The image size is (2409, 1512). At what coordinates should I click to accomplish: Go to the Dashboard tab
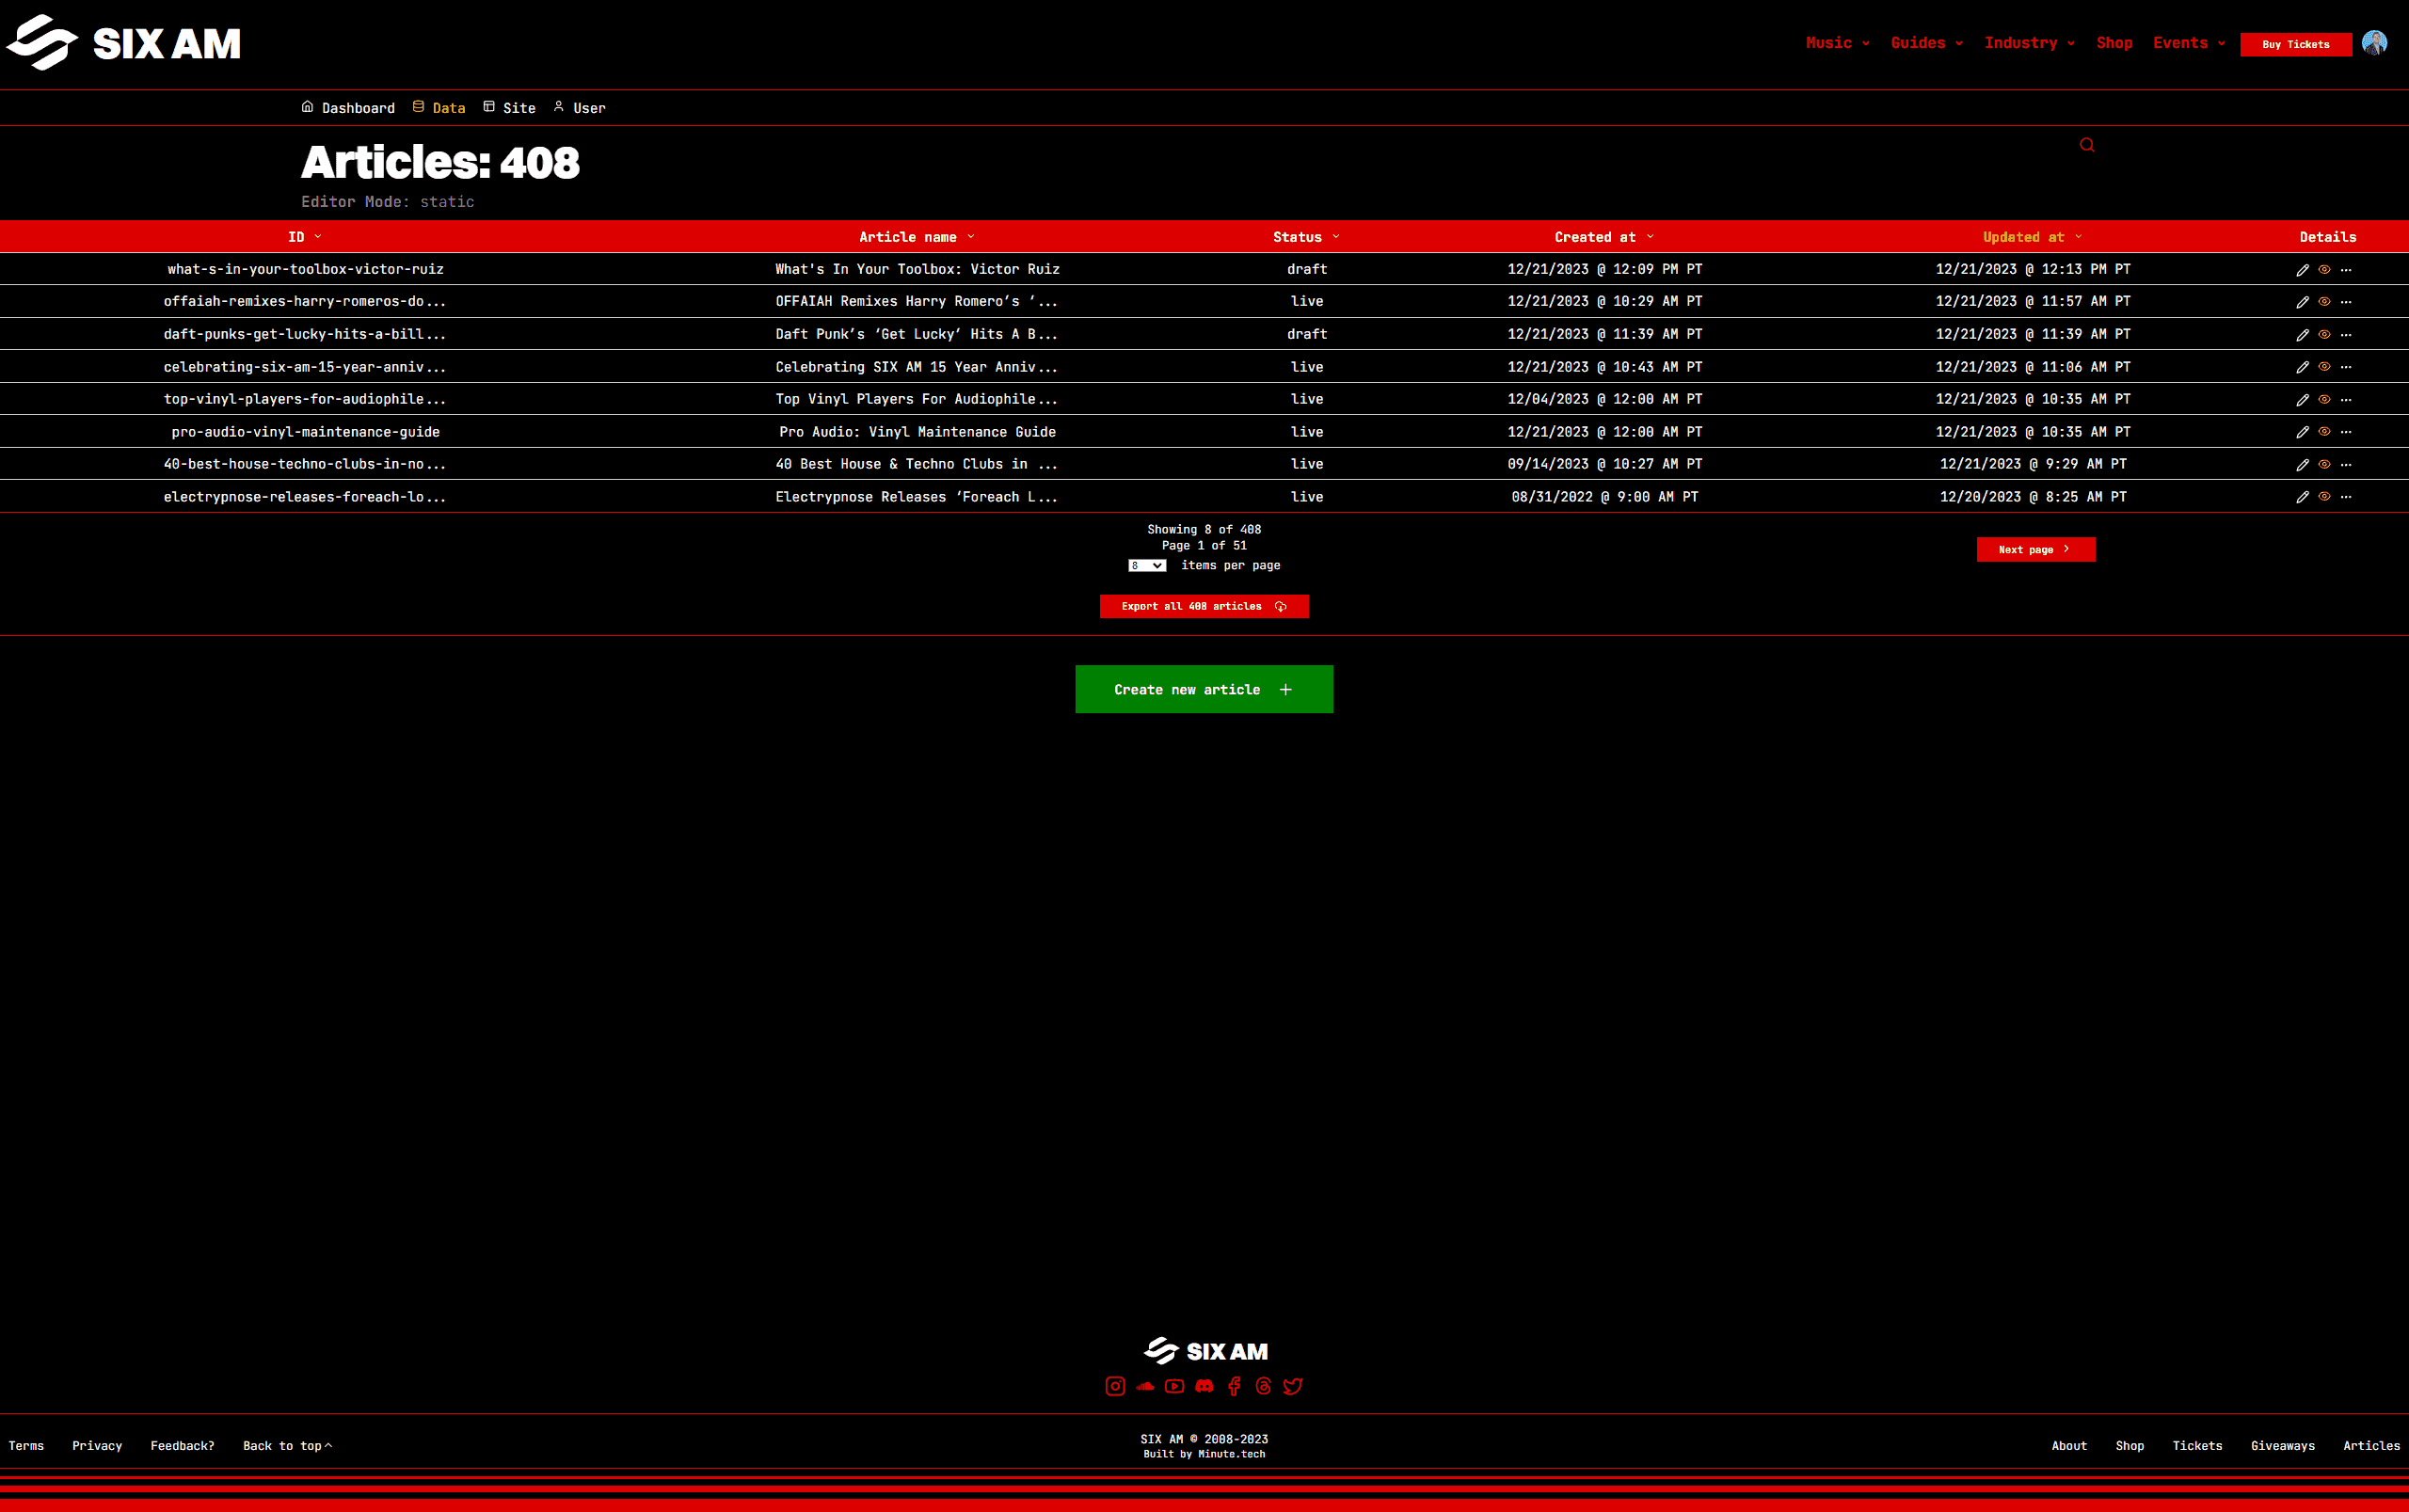[348, 108]
